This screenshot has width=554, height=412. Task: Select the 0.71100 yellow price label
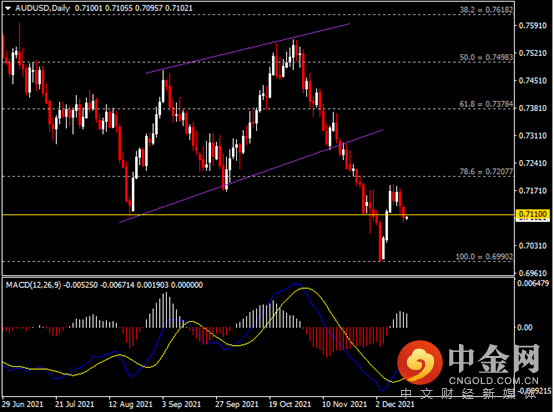(x=533, y=214)
